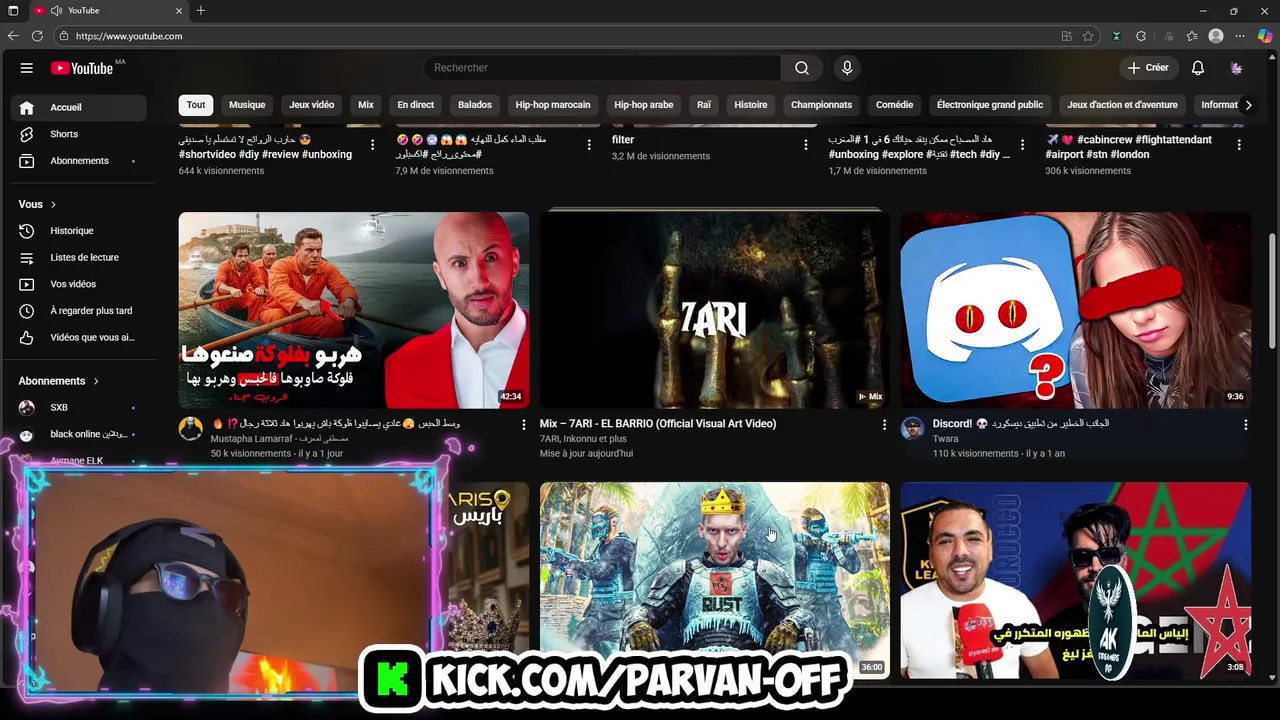Open the notifications bell

point(1197,68)
